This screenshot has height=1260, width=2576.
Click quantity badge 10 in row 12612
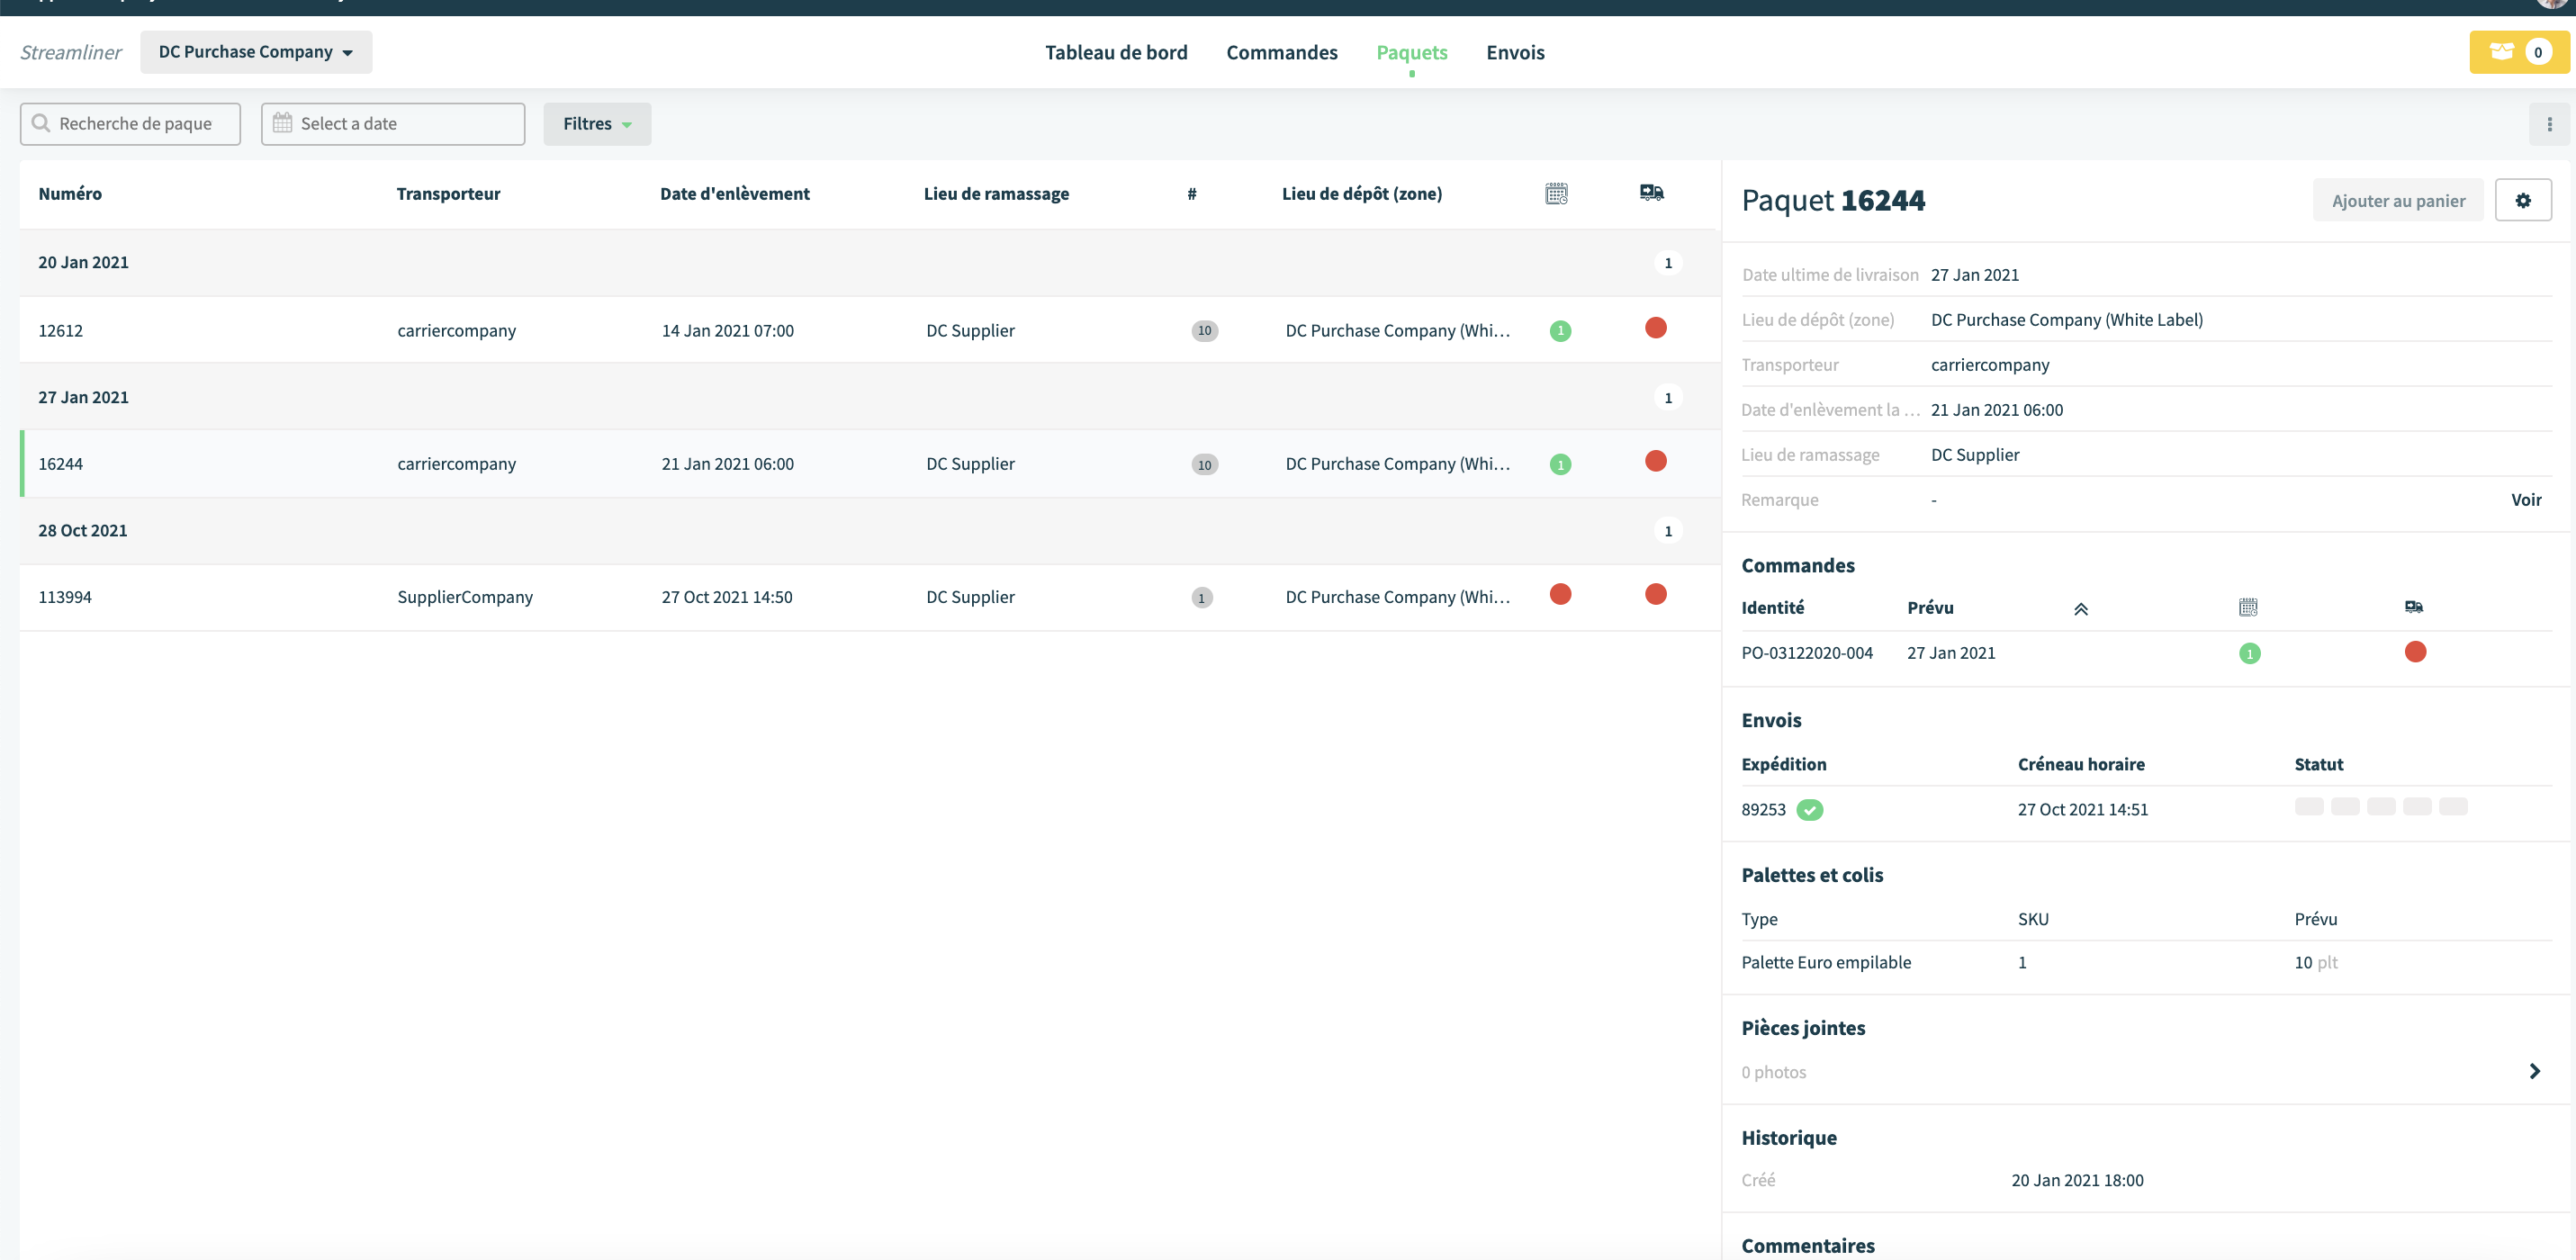(1204, 331)
